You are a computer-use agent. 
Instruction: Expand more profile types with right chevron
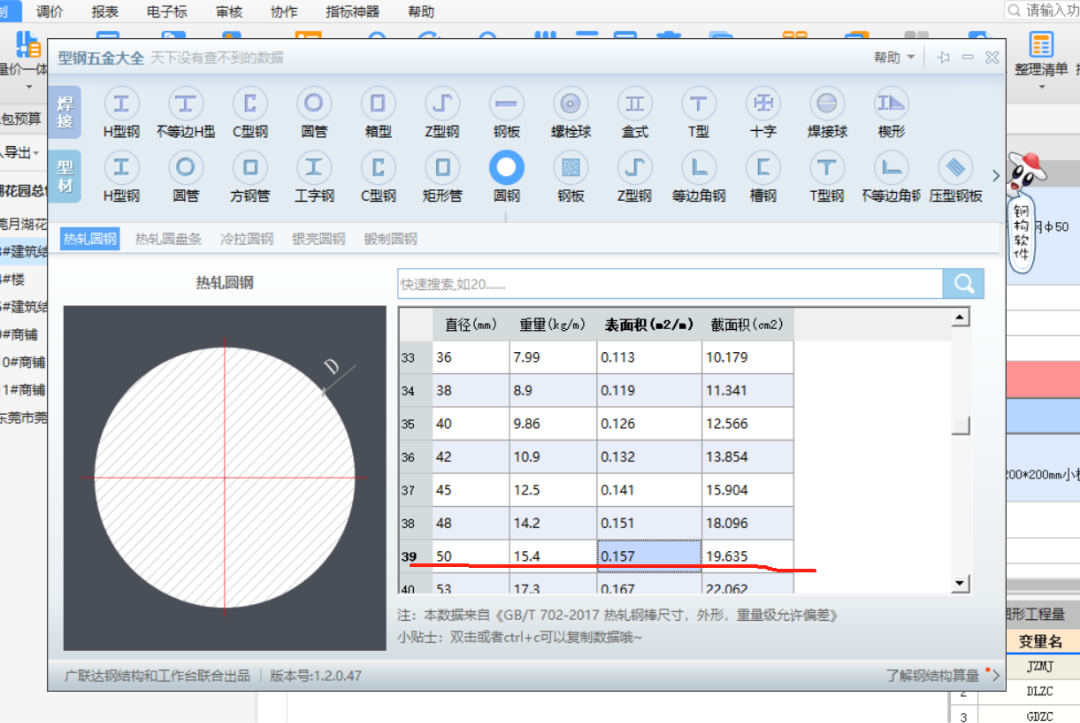point(995,176)
